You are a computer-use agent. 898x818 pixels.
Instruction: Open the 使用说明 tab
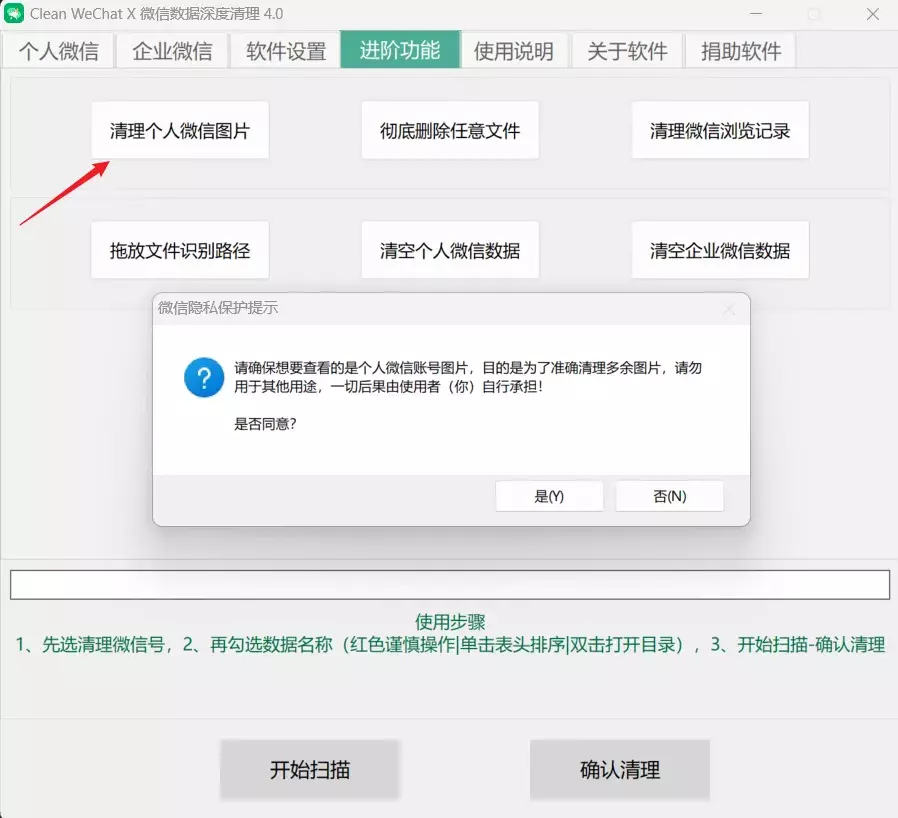pyautogui.click(x=514, y=51)
